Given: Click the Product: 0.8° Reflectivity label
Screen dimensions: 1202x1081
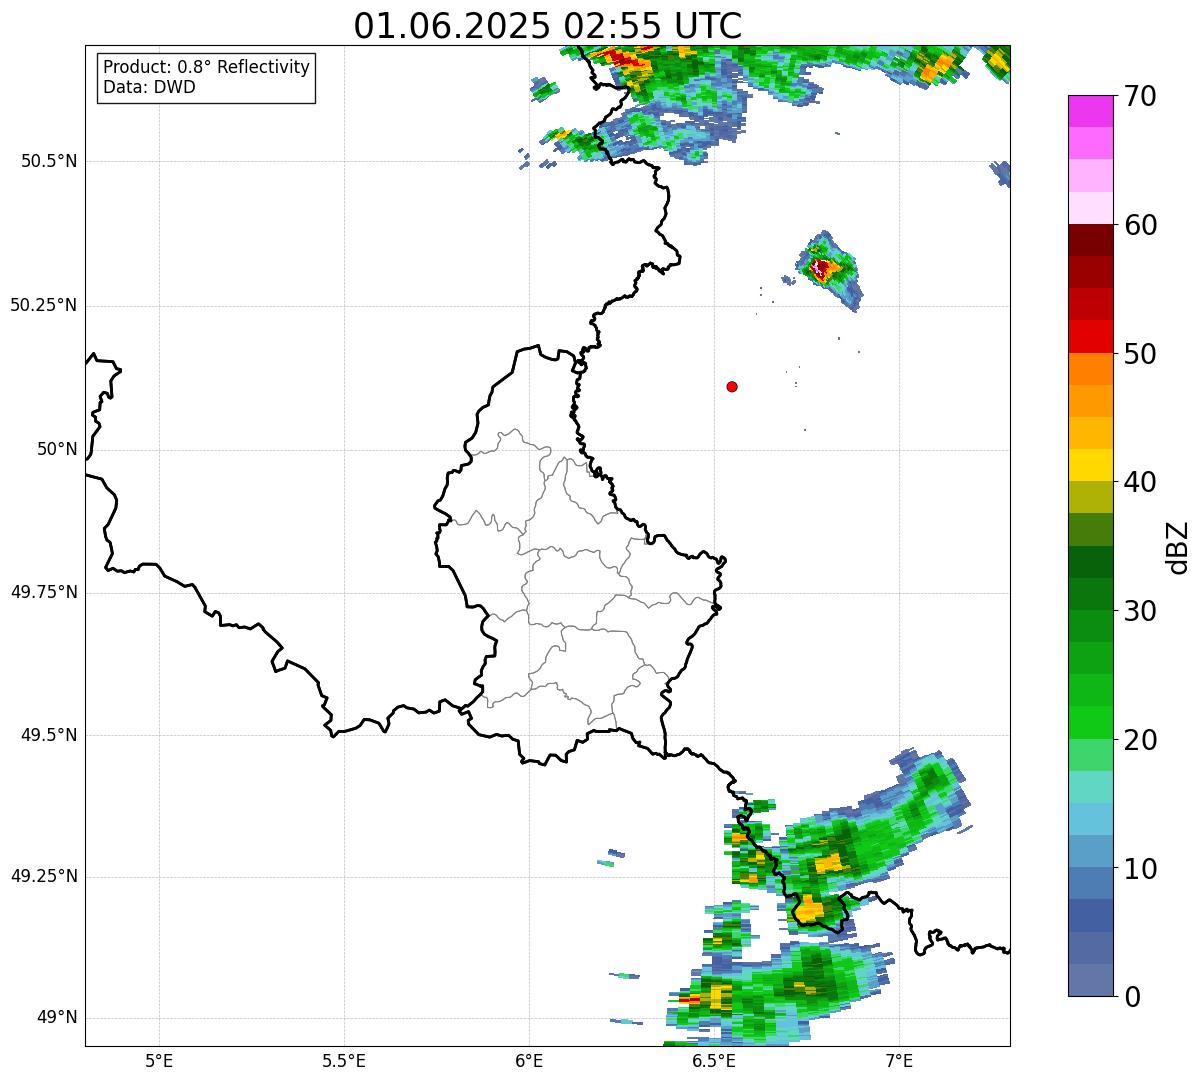Looking at the screenshot, I should point(206,67).
